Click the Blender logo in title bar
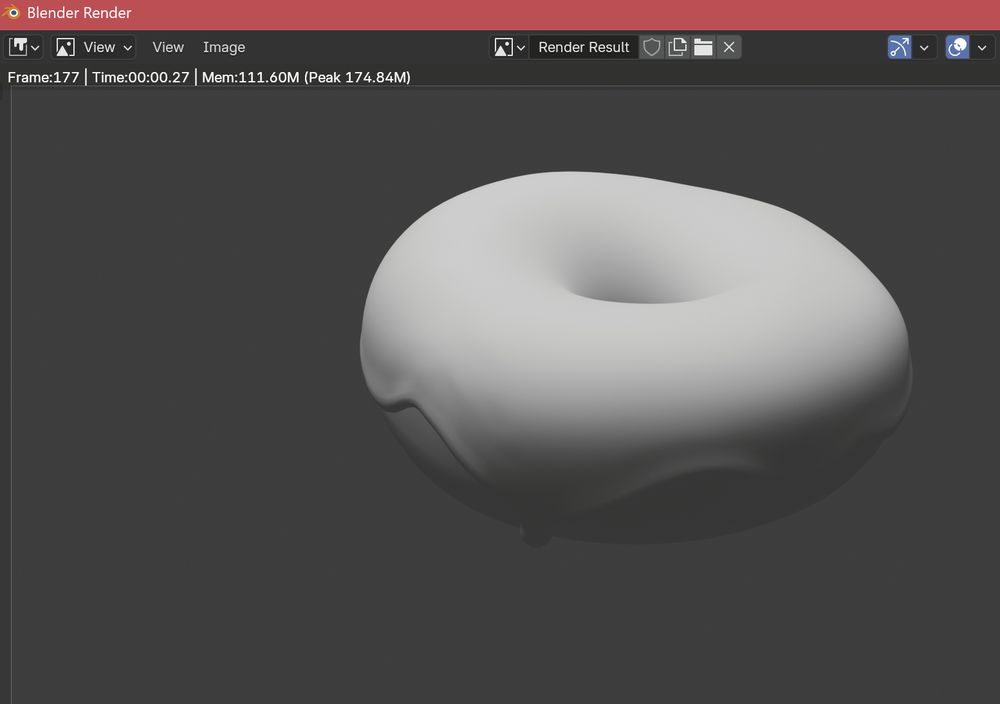This screenshot has width=1000, height=704. pos(11,12)
